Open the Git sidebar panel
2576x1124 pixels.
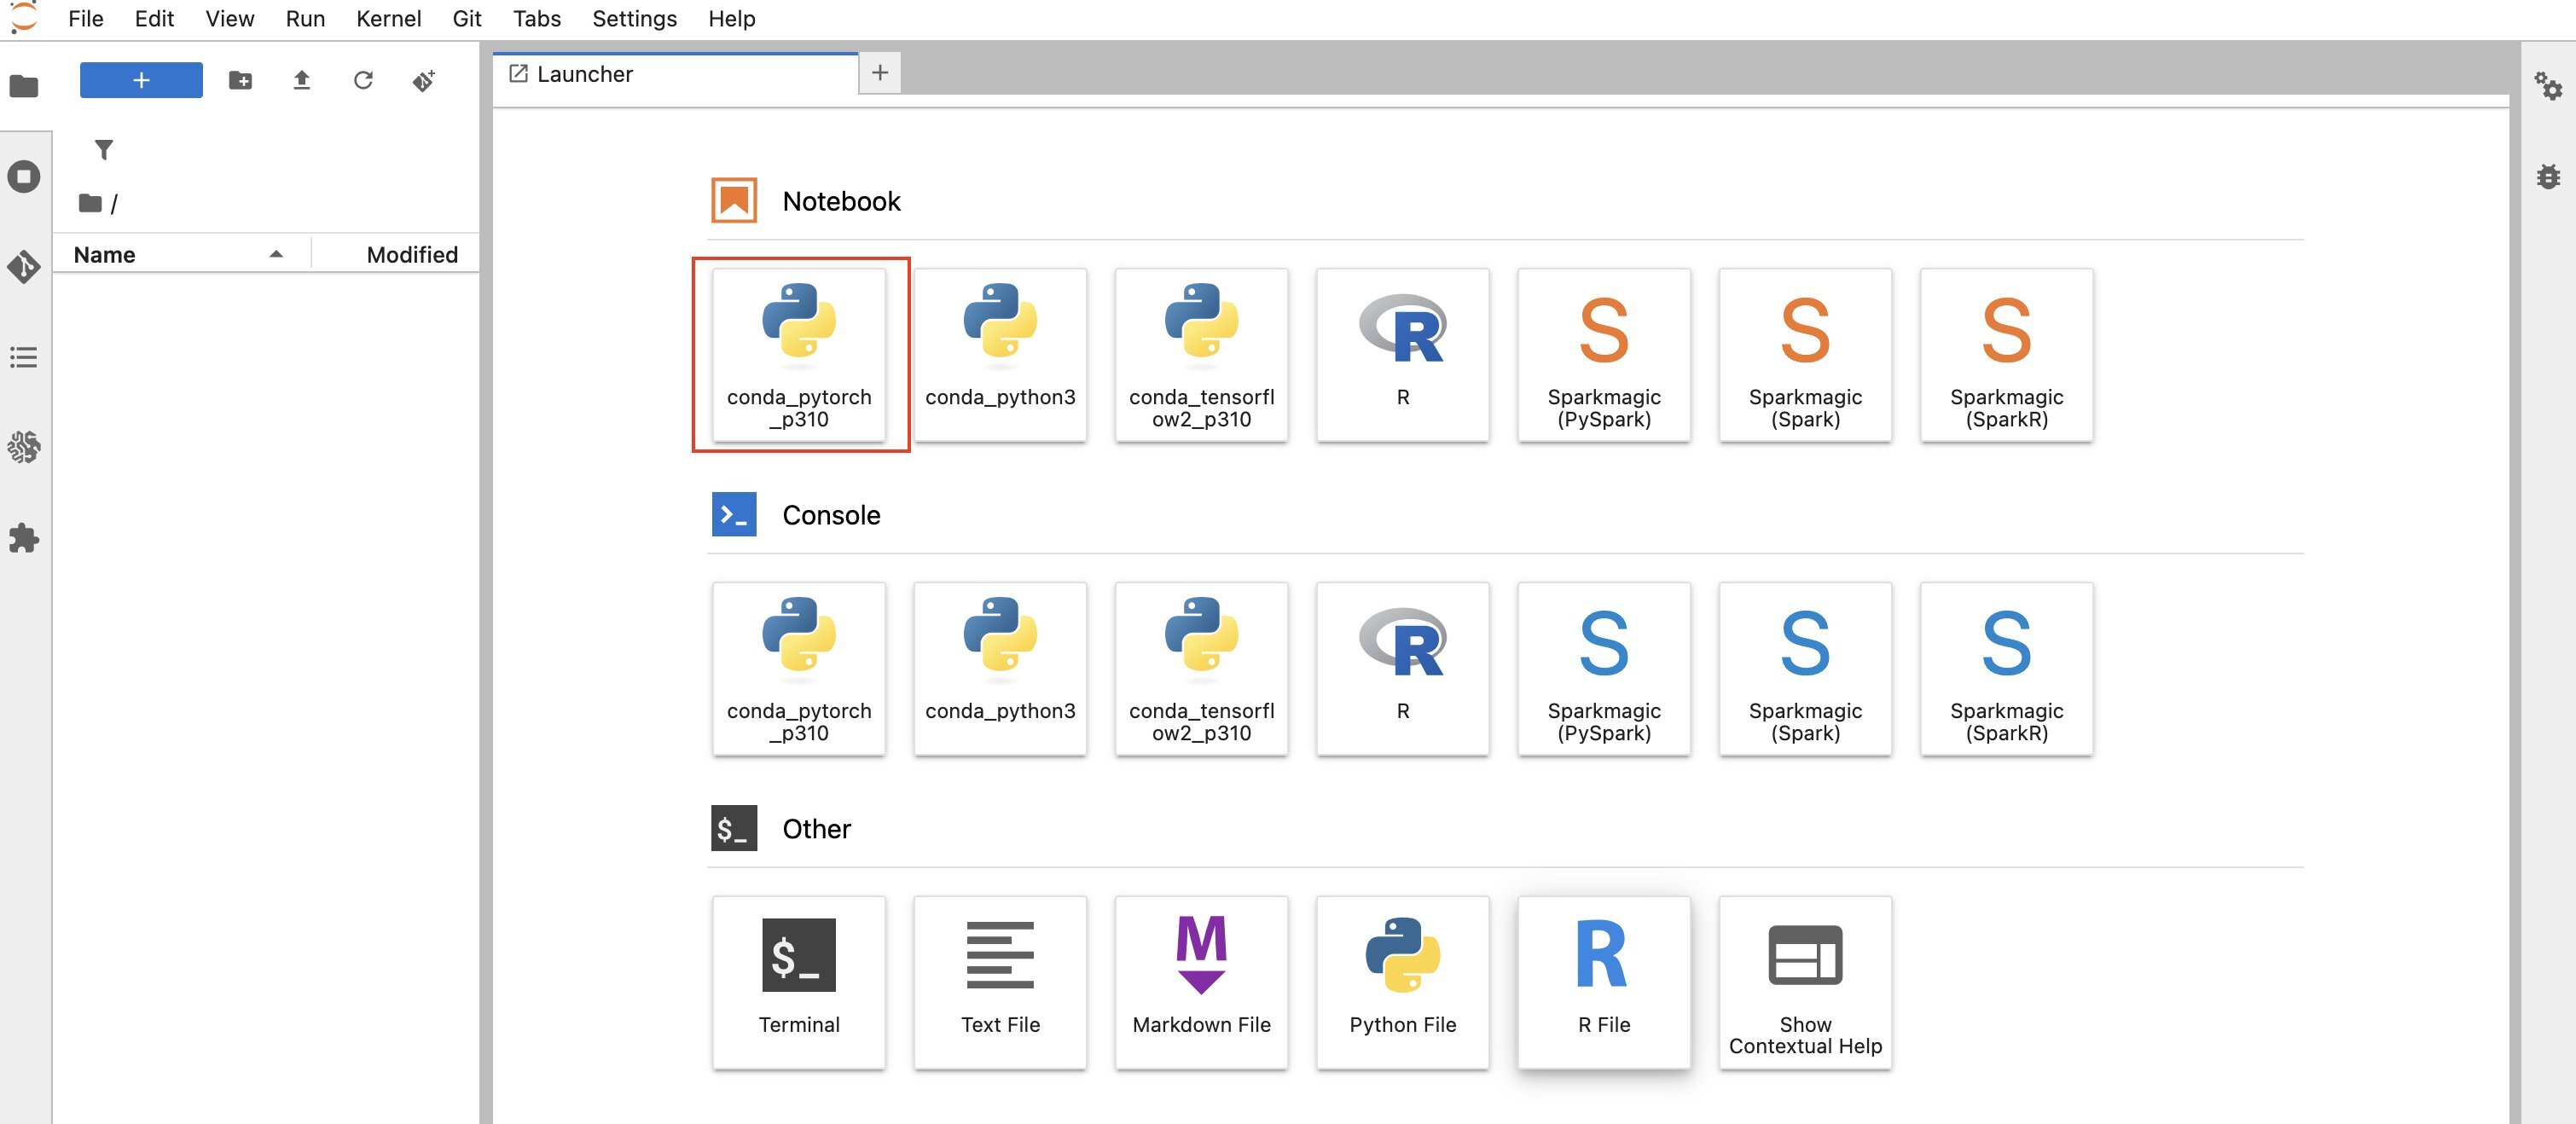(x=24, y=266)
